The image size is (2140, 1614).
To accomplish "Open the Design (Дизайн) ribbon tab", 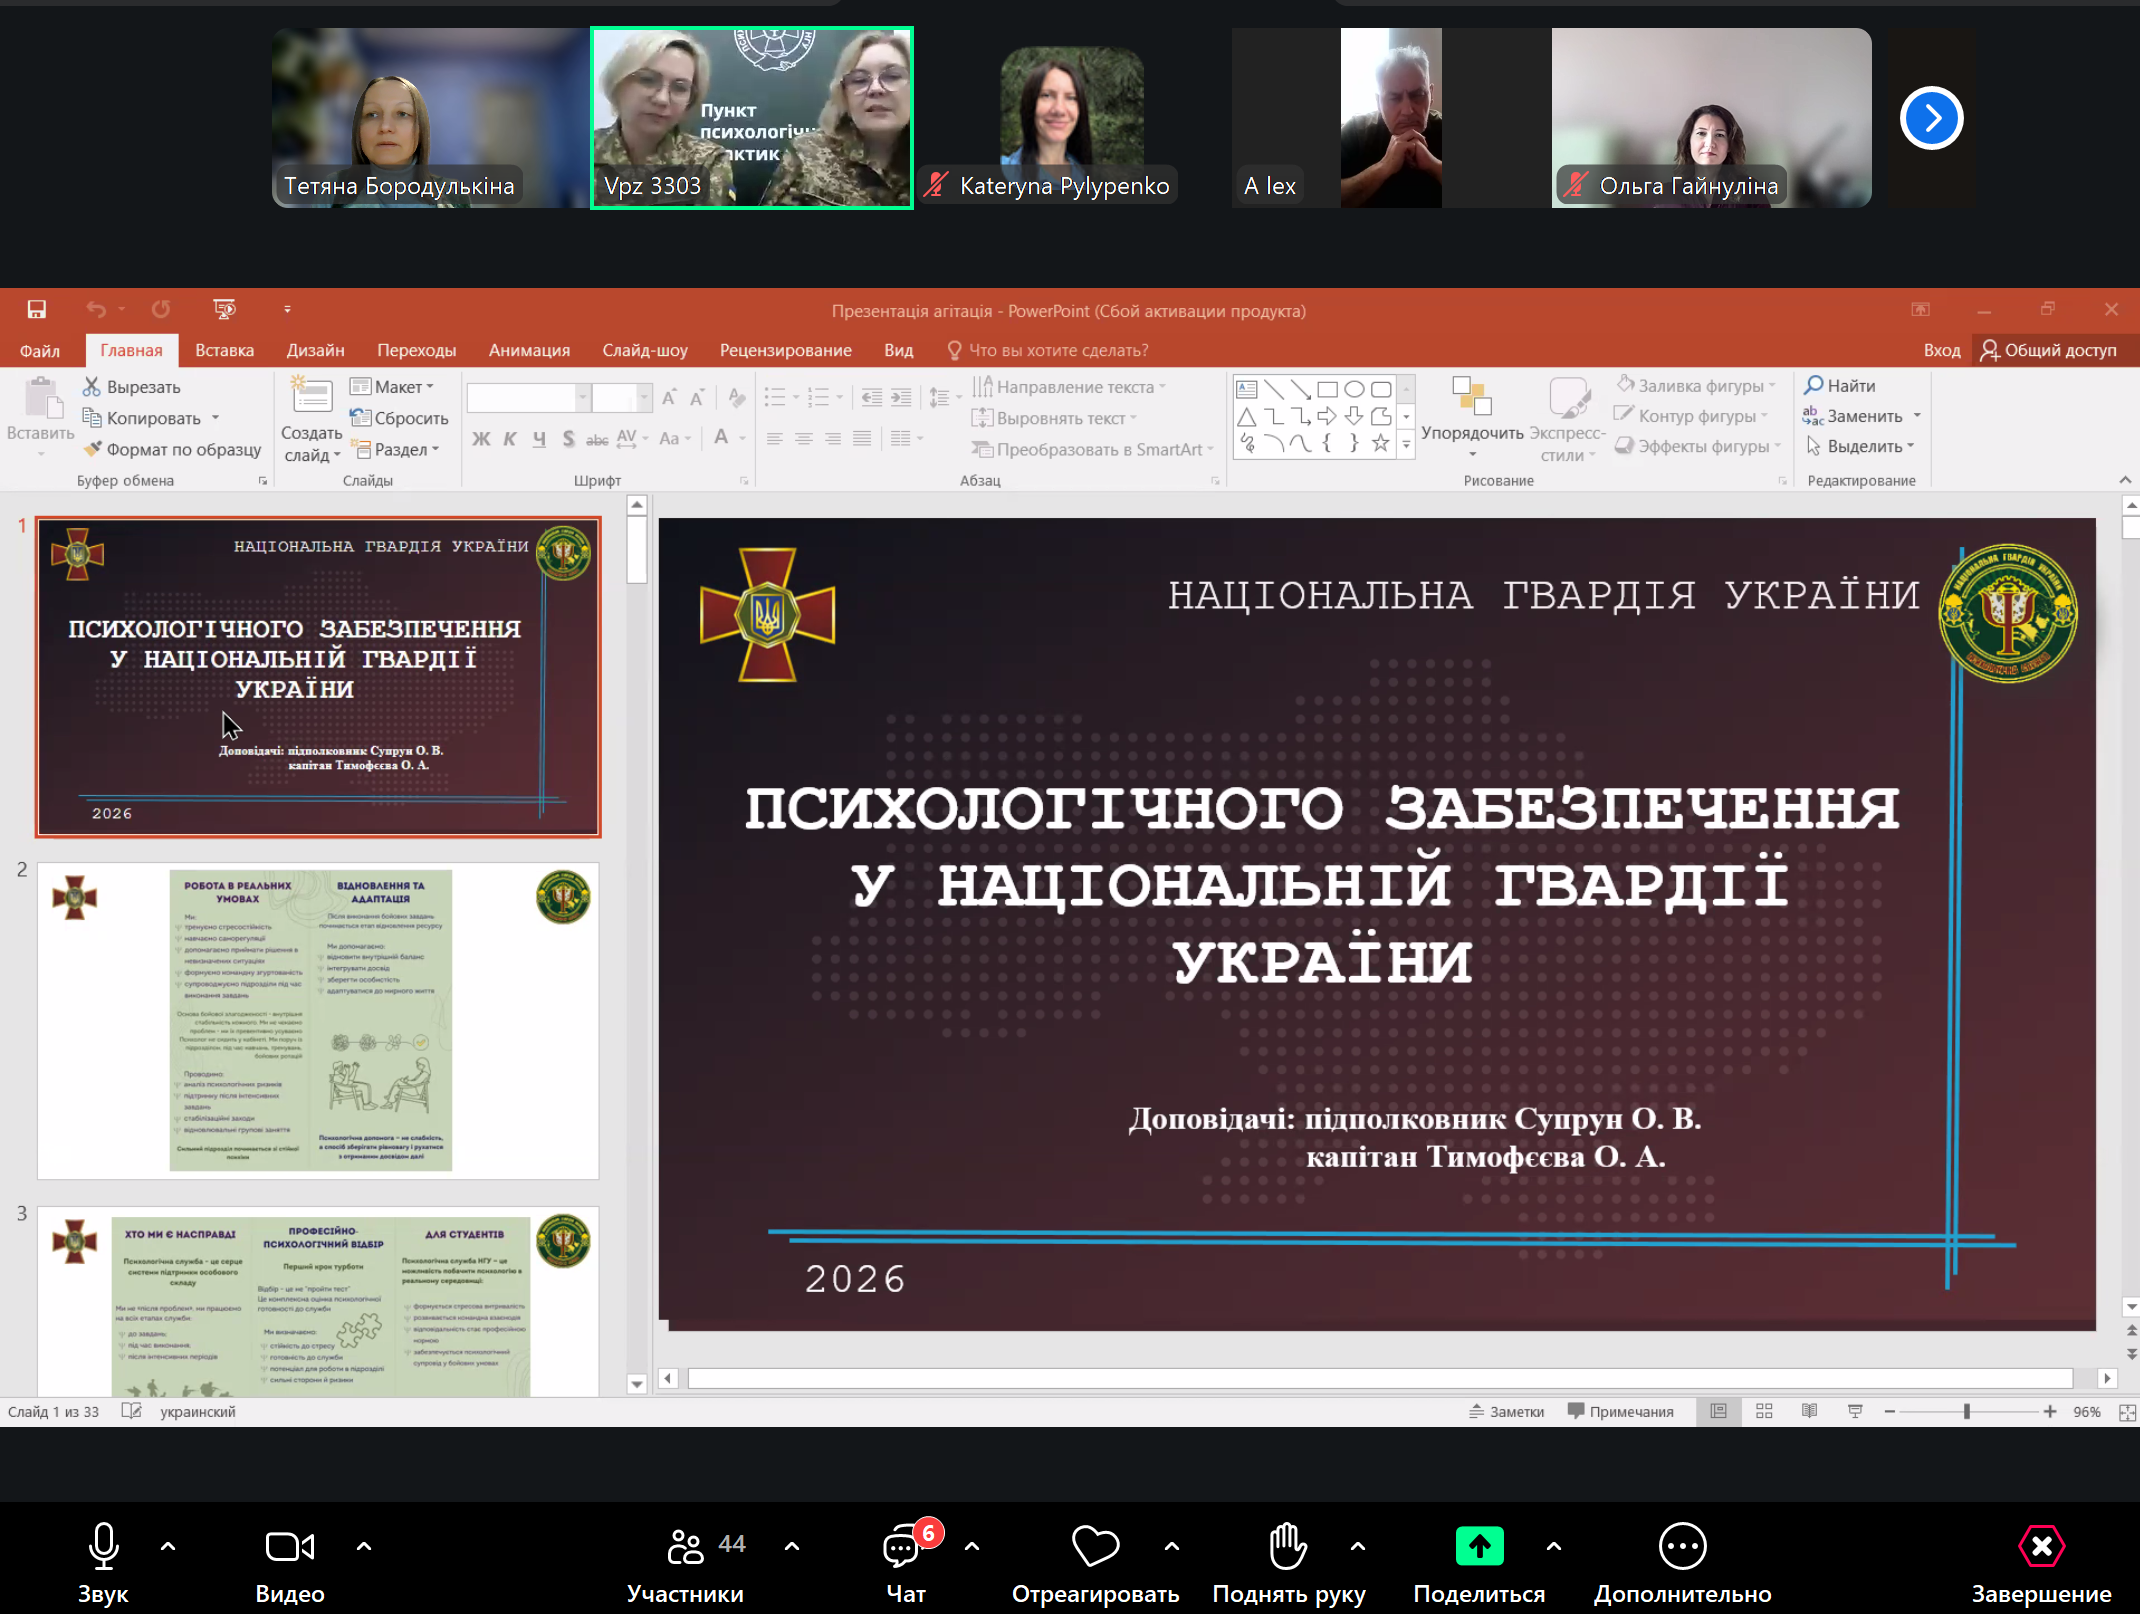I will [315, 350].
